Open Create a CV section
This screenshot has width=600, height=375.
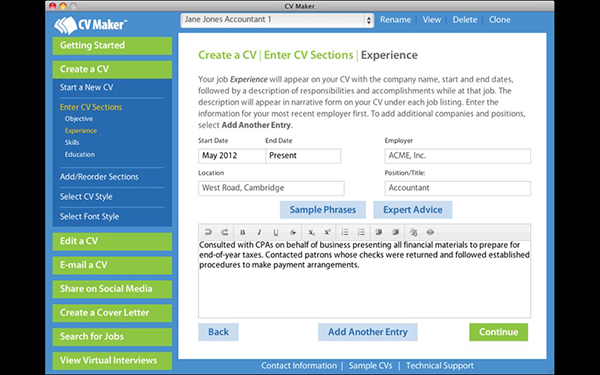tap(112, 69)
